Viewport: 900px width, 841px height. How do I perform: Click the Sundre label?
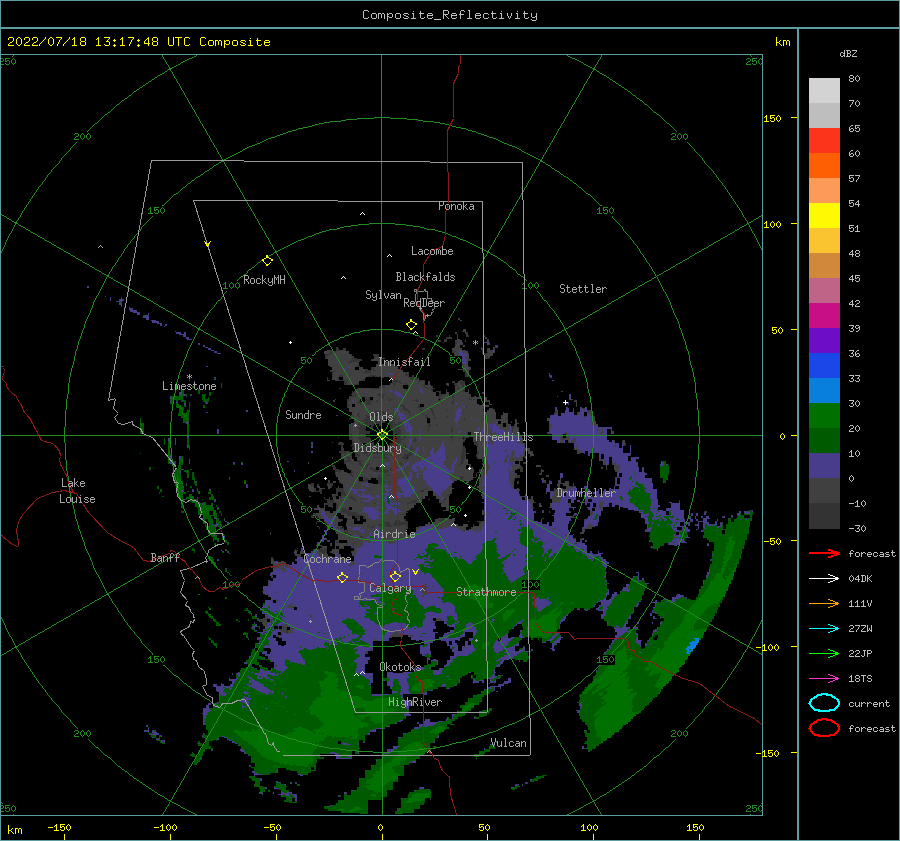coord(303,414)
